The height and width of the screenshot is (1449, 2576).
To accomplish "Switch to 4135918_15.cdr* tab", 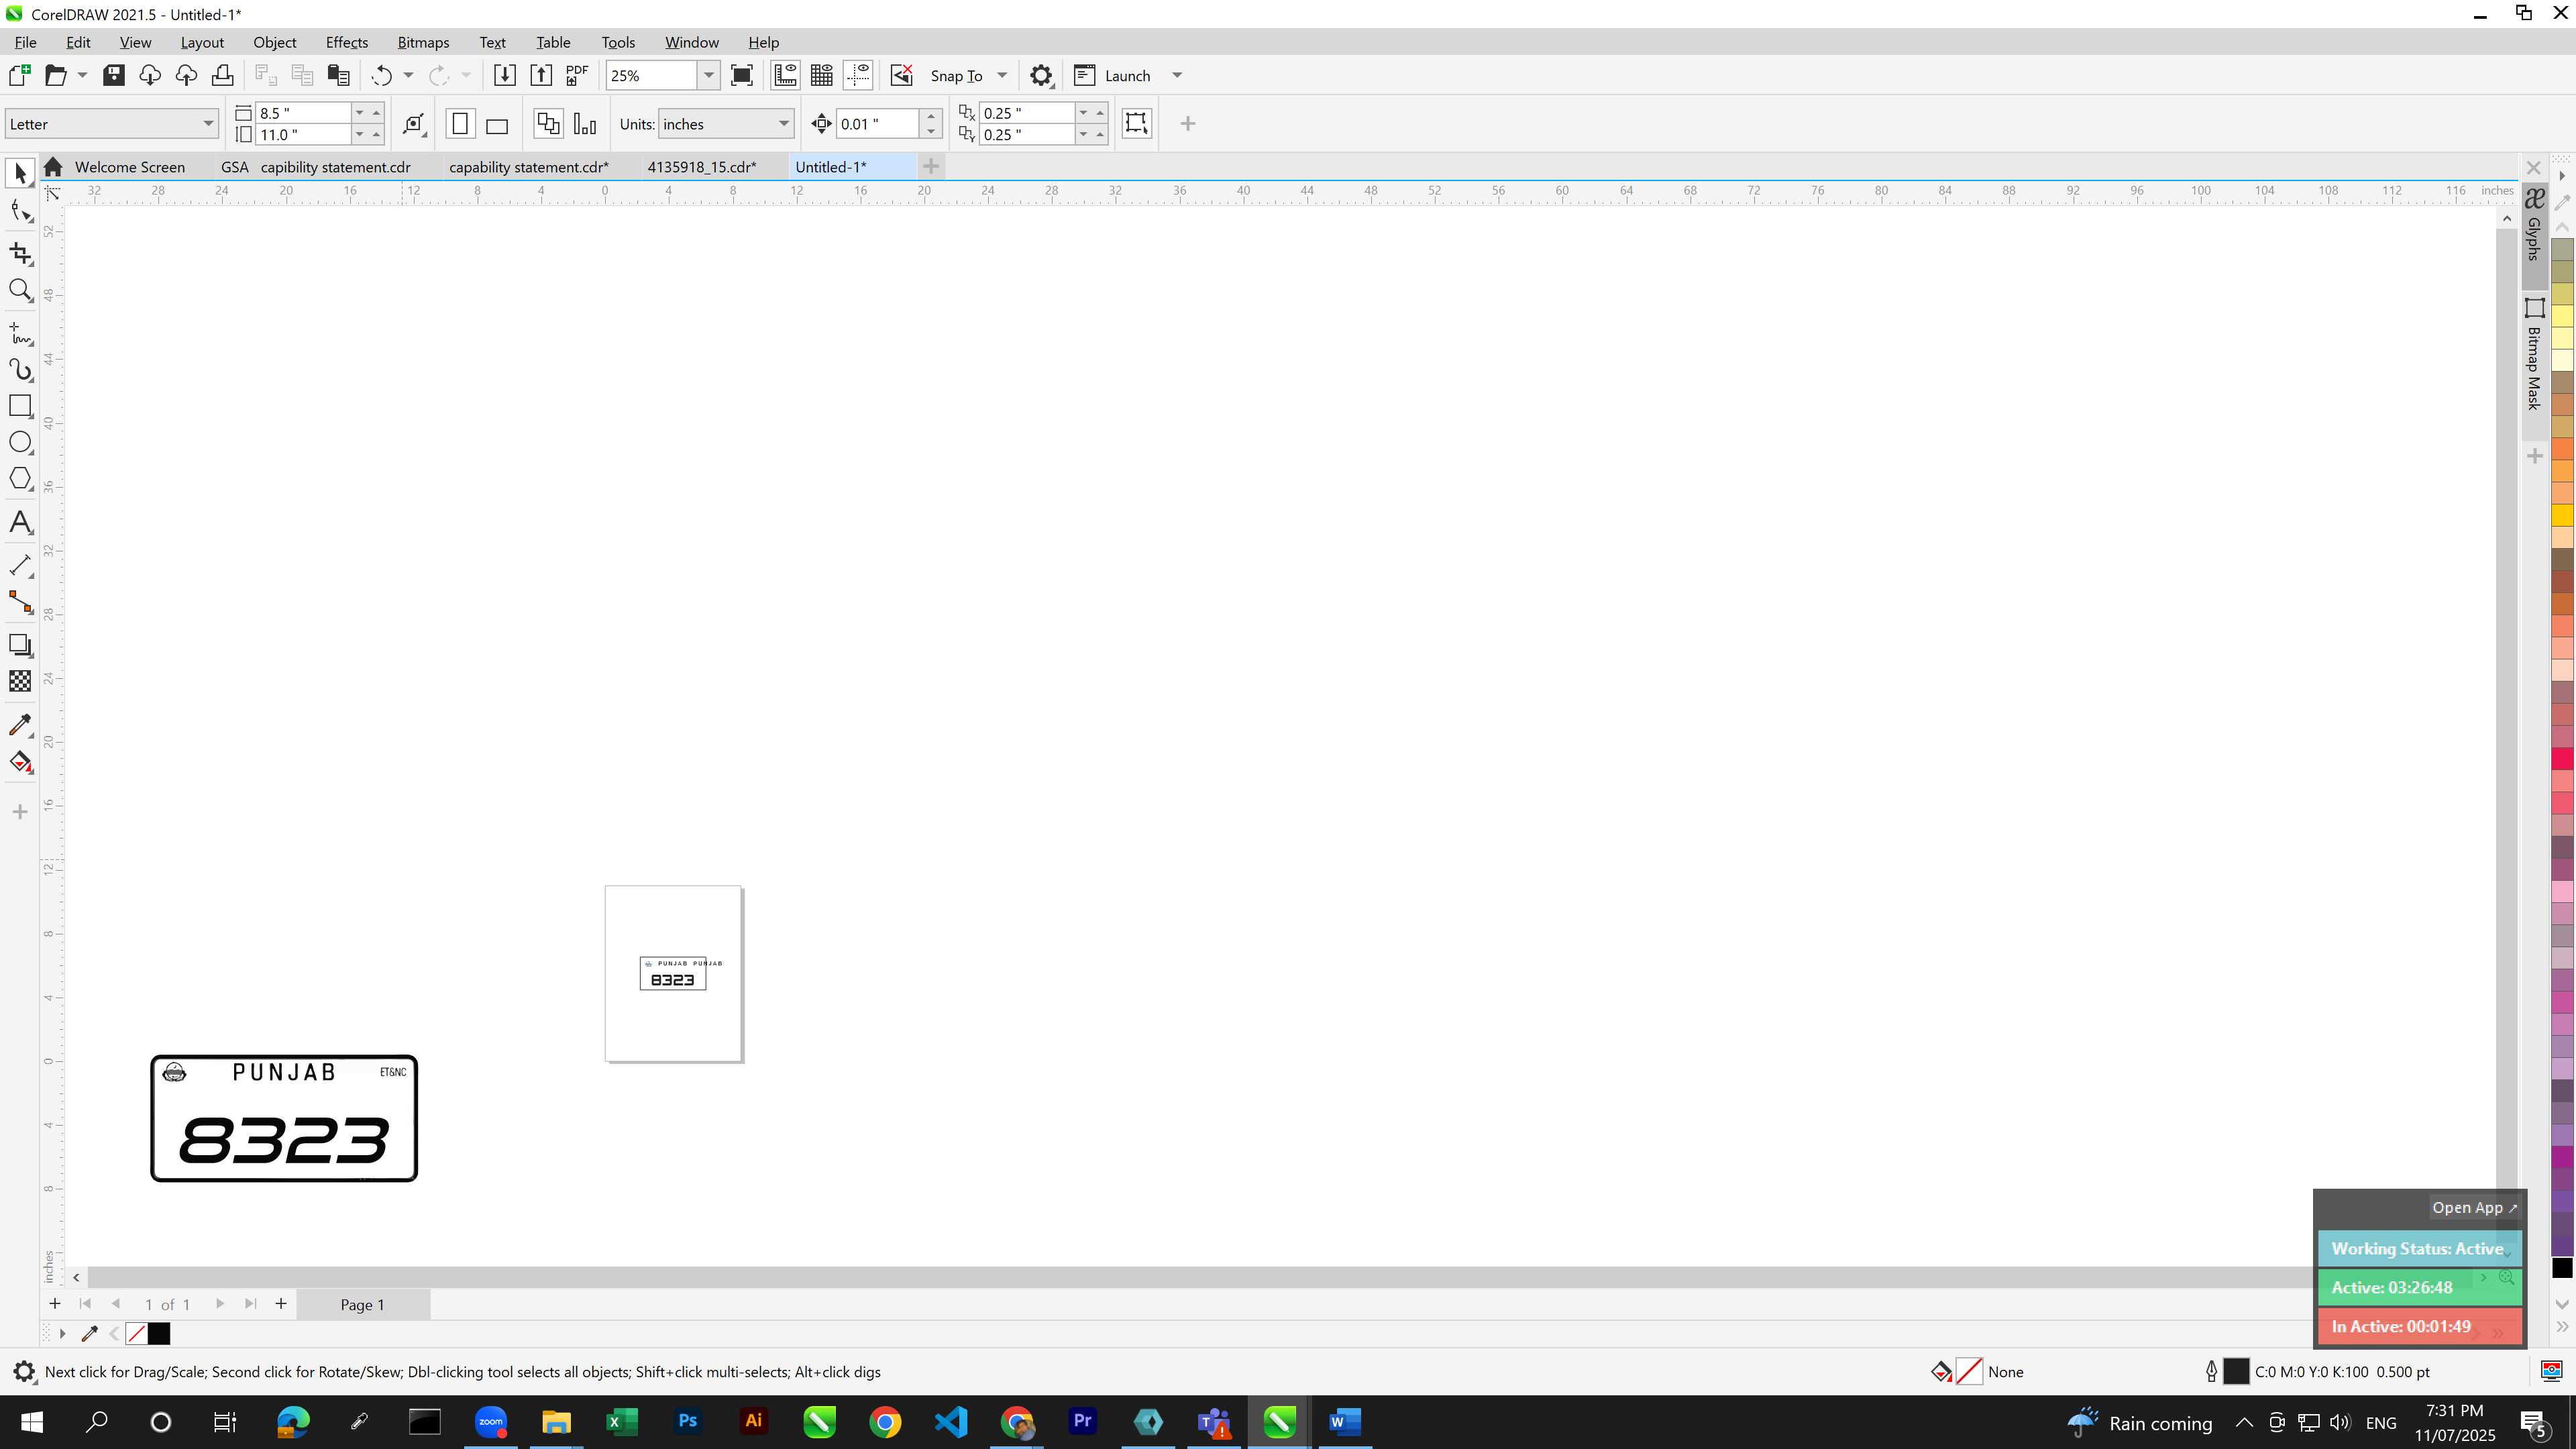I will click(x=702, y=167).
